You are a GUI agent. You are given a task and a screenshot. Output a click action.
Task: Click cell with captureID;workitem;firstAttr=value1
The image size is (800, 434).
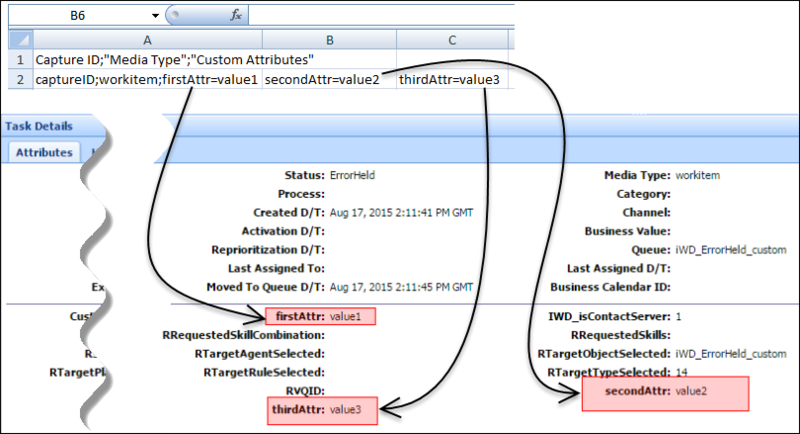coord(148,80)
